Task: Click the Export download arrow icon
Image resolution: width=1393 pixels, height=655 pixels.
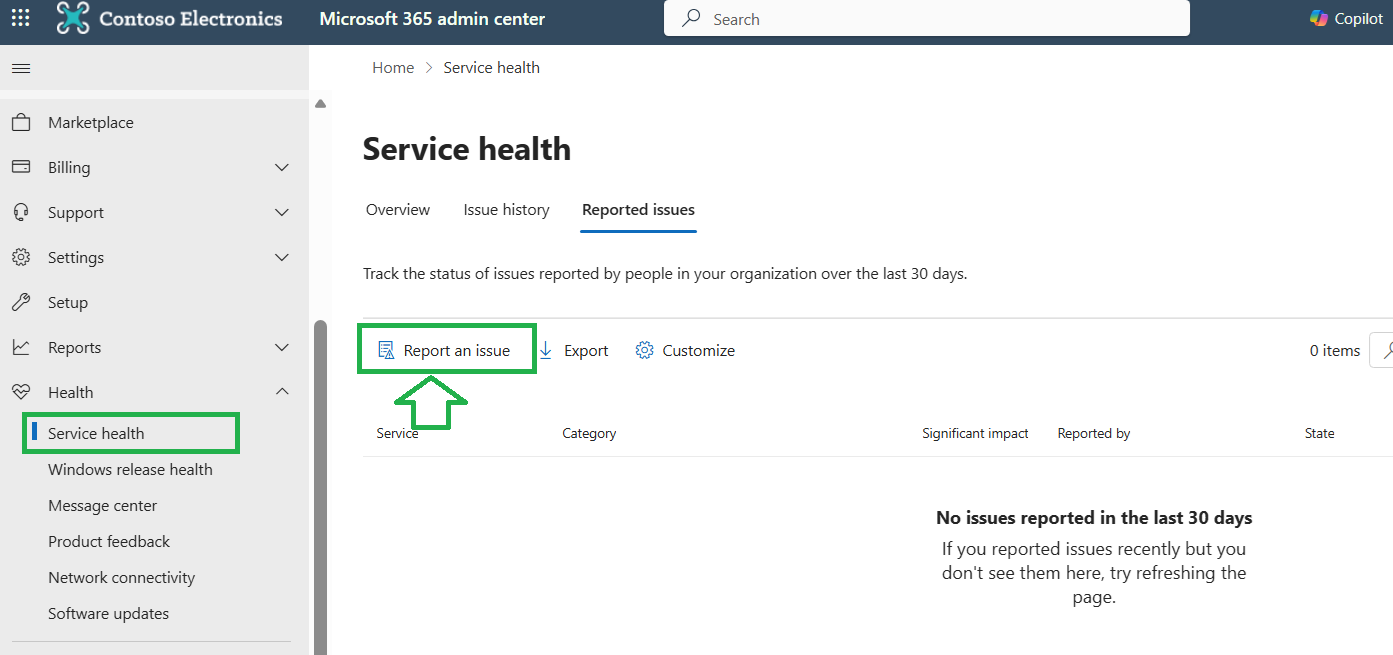Action: click(546, 350)
